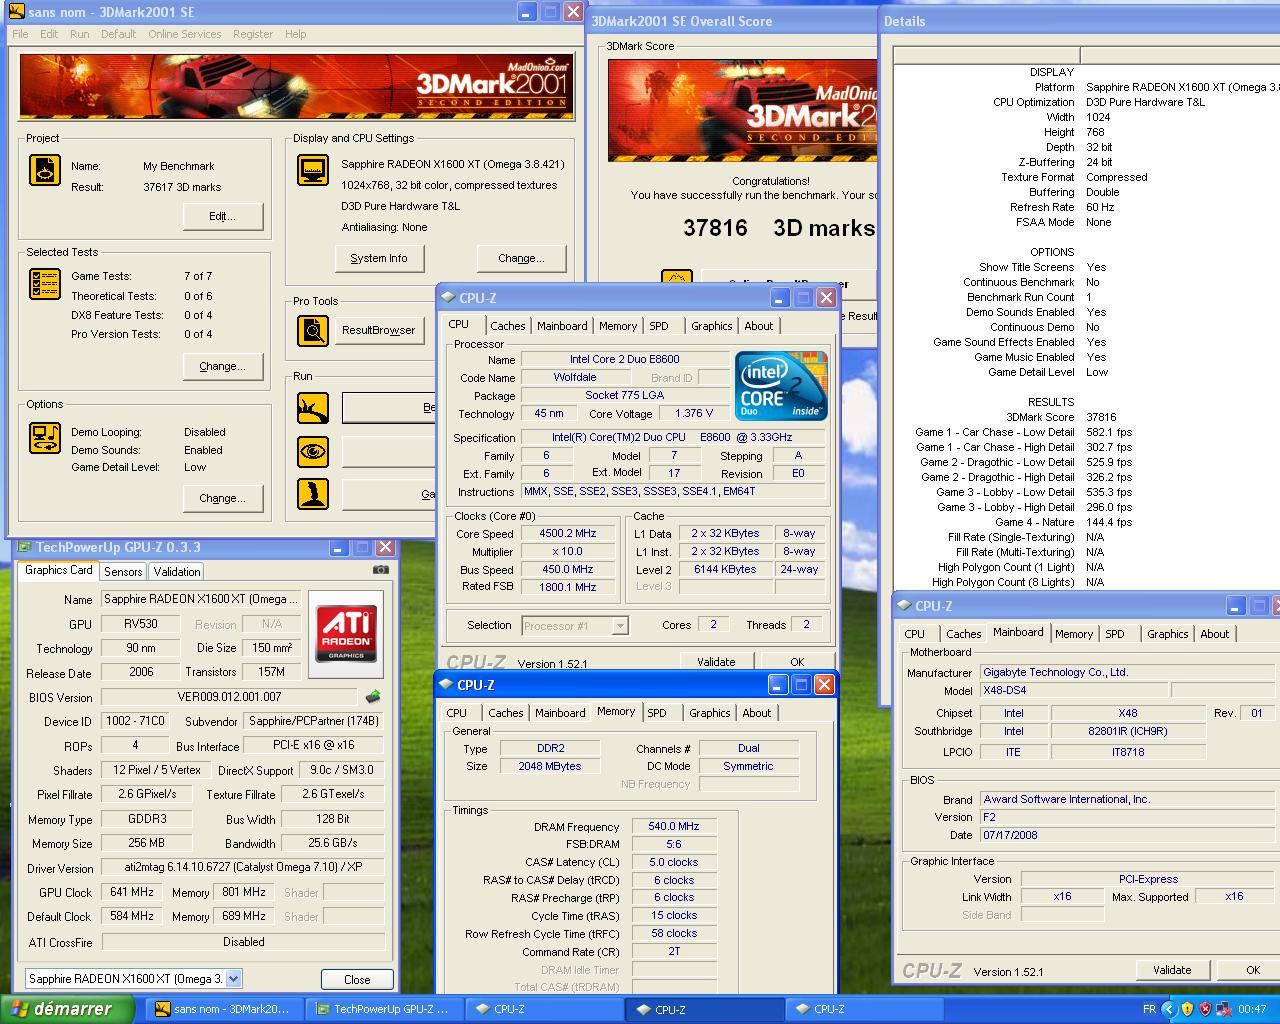Click Change... button in Display and CPU Settings
Screen dimensions: 1280x1024
[522, 258]
